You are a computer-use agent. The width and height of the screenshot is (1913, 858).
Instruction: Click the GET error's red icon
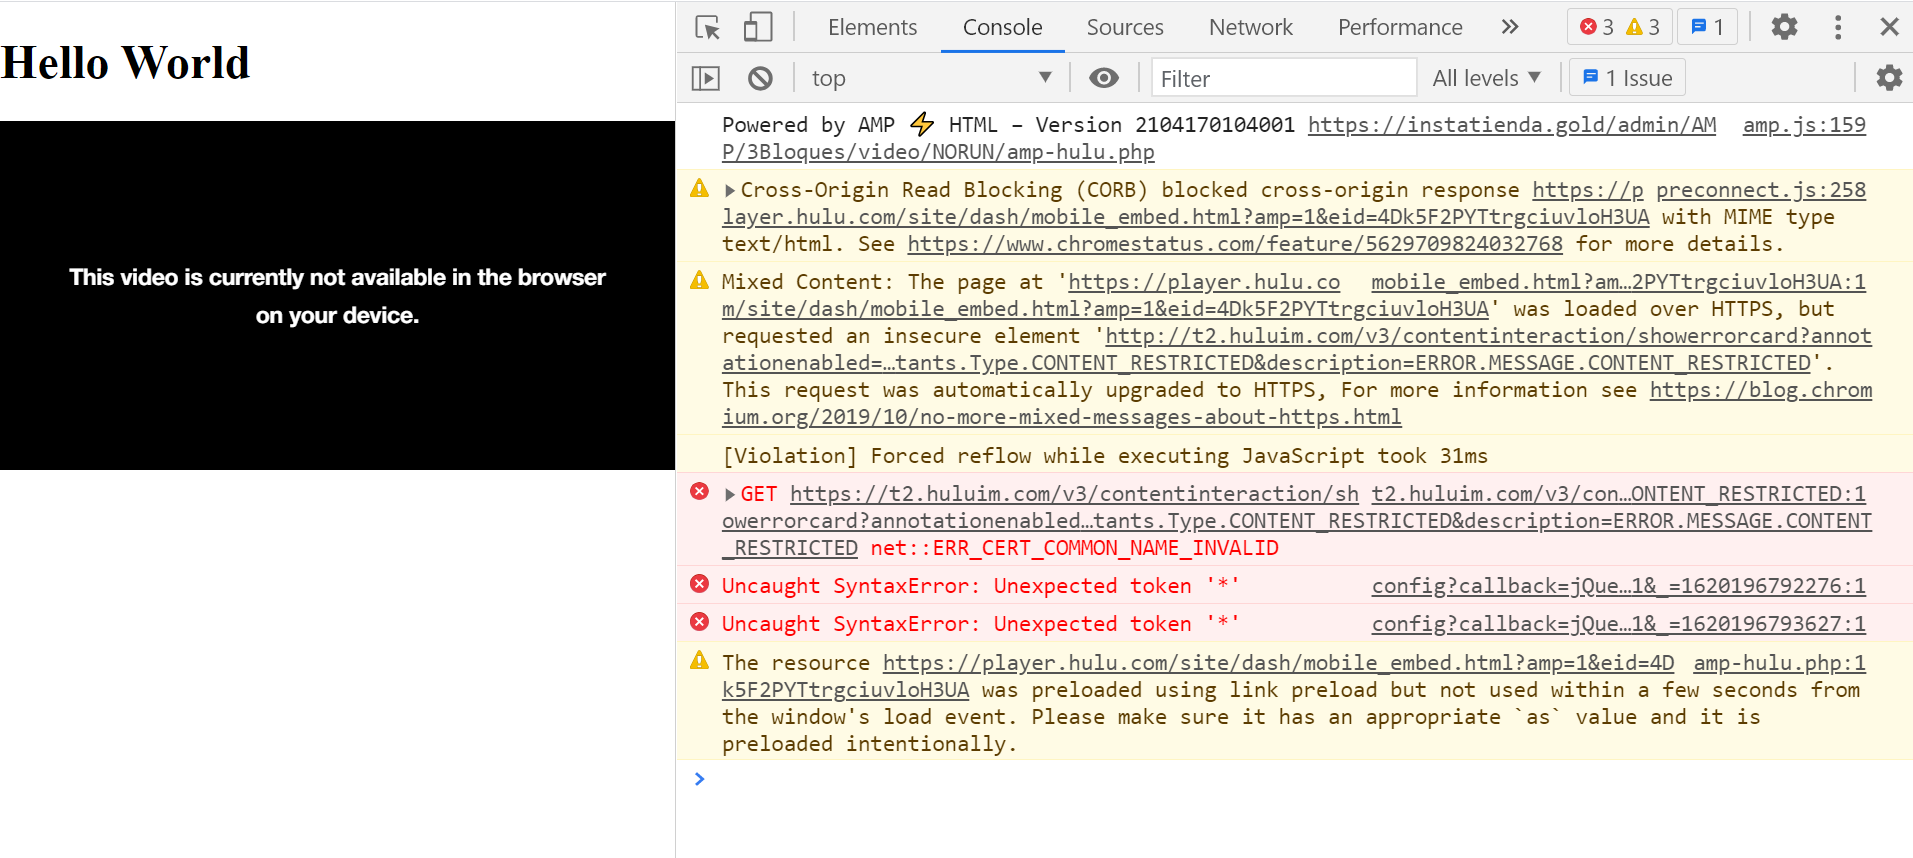[700, 492]
